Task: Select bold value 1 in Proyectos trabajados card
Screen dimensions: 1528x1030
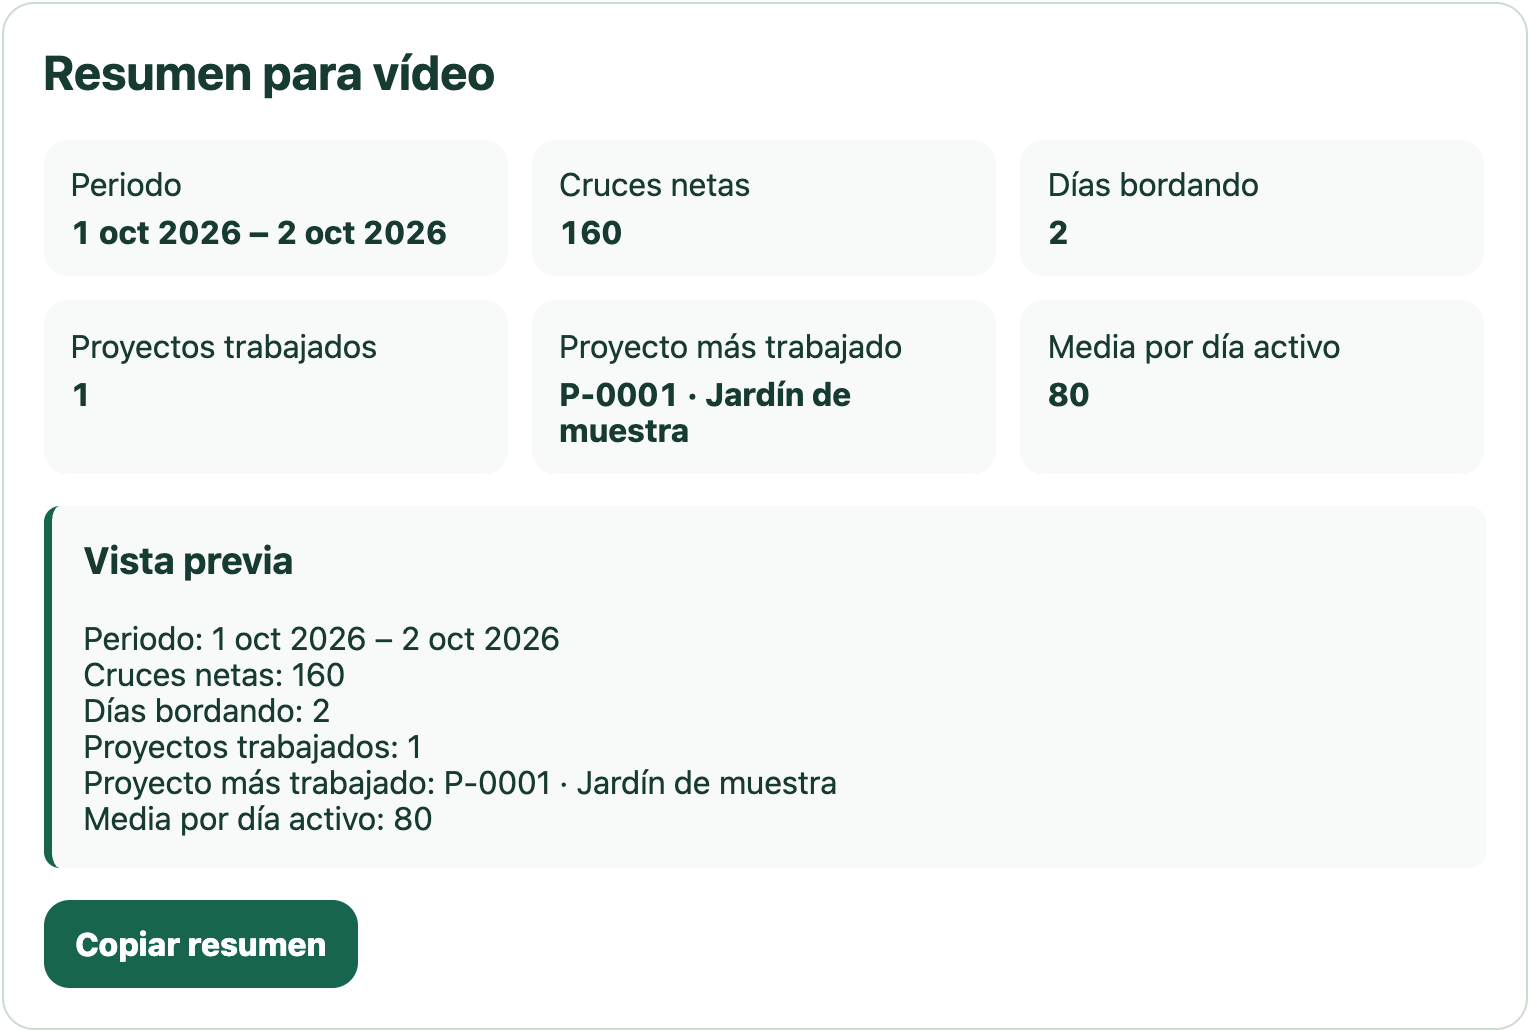Action: coord(81,395)
